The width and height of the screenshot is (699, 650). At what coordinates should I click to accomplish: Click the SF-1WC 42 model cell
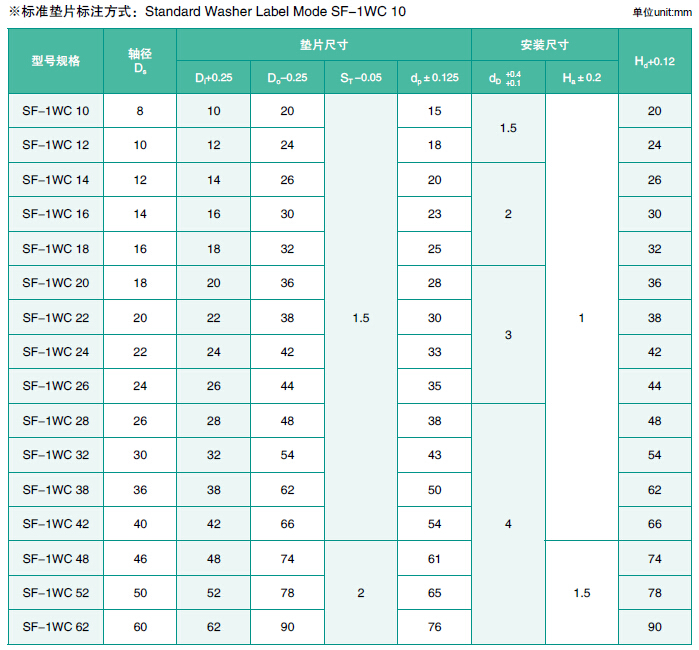(x=56, y=524)
